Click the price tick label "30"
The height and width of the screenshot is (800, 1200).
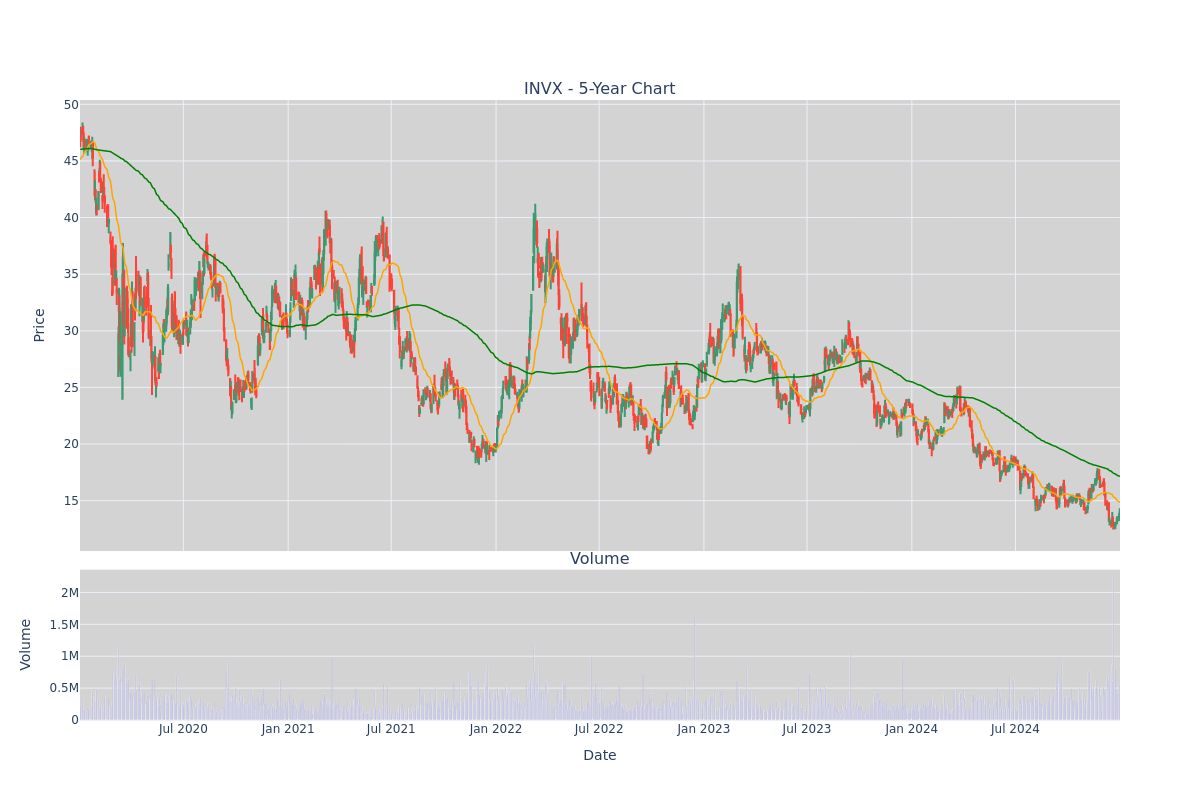71,331
